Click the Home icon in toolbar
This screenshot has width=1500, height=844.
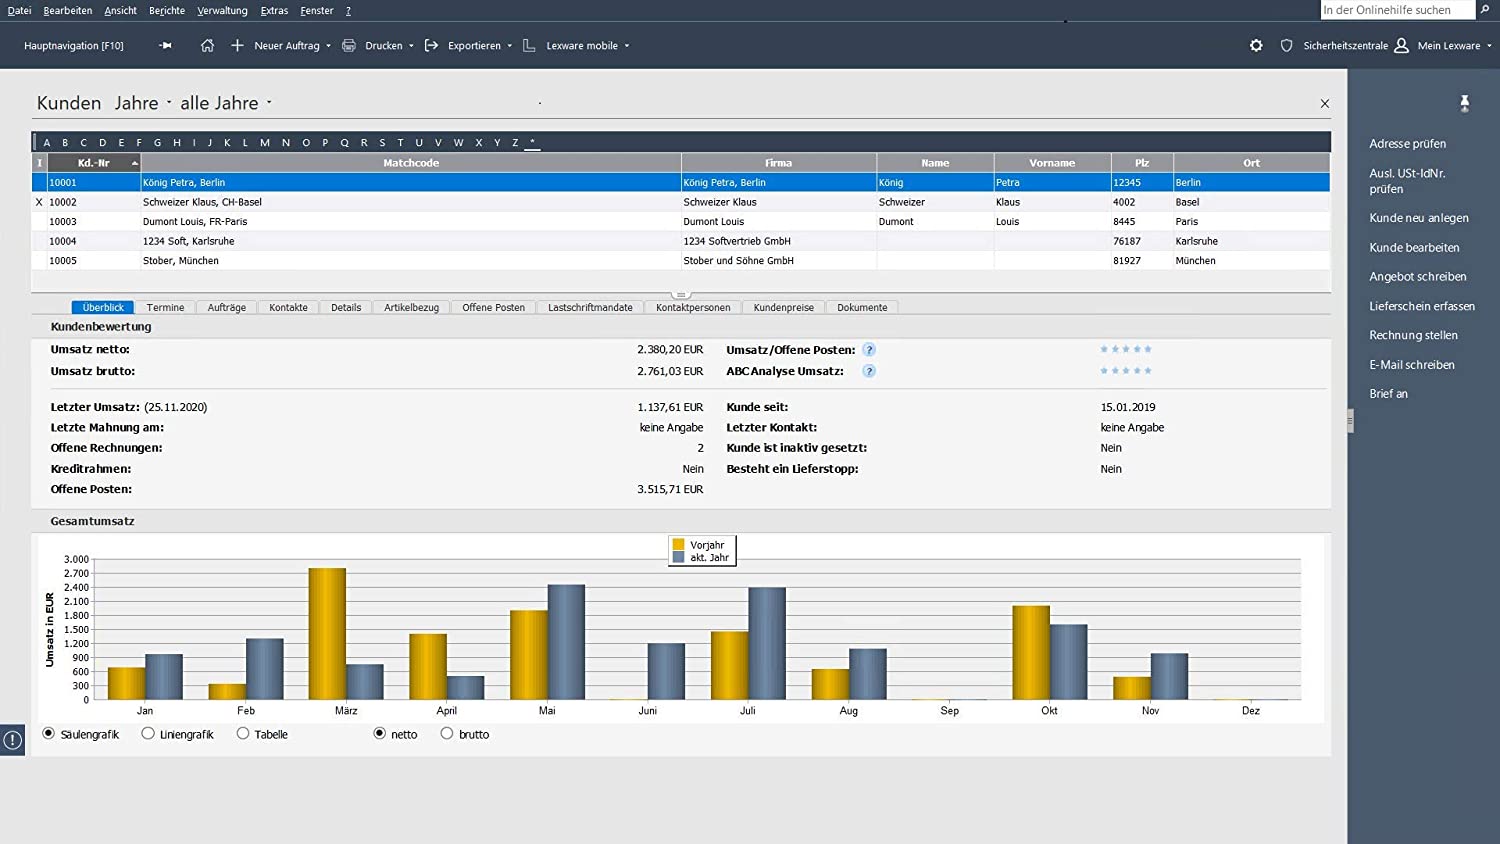(207, 46)
